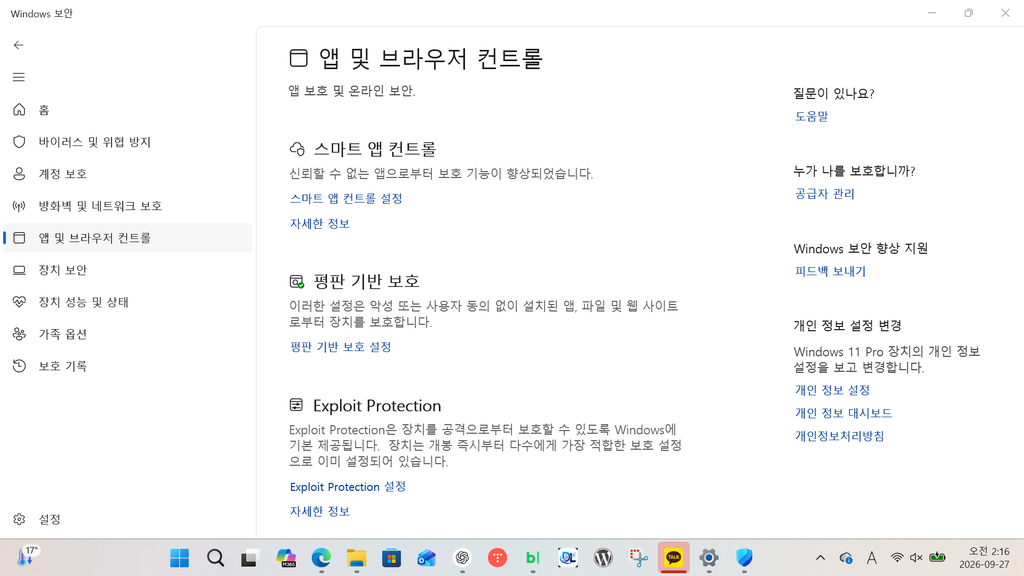Open 바이러스 및 위협 방지
Viewport: 1024px width, 576px height.
click(128, 142)
